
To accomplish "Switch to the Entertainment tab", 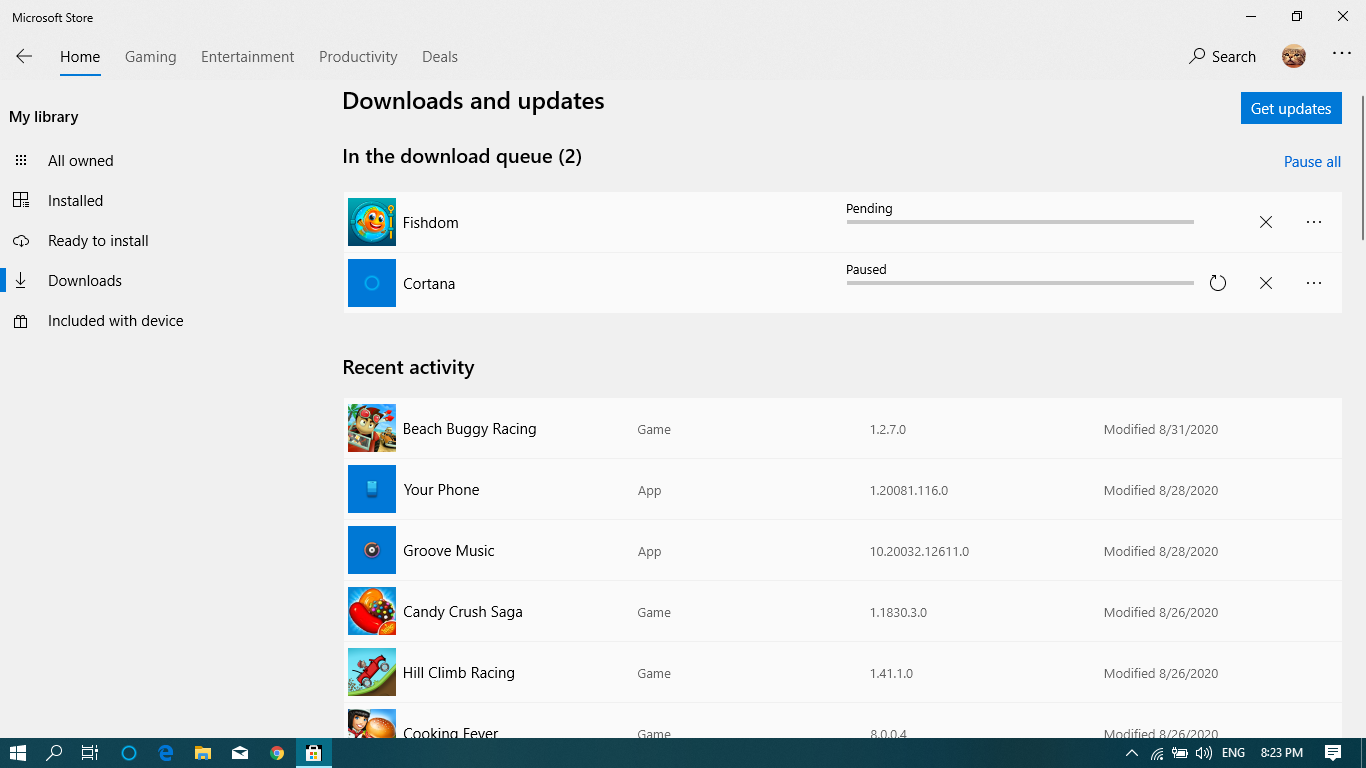I will [248, 57].
